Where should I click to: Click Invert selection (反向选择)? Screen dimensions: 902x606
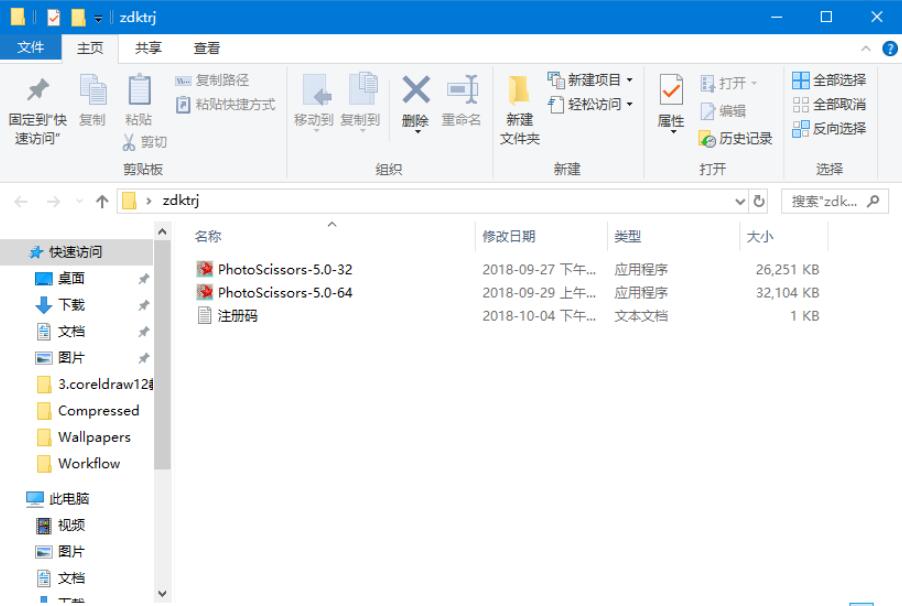[829, 128]
